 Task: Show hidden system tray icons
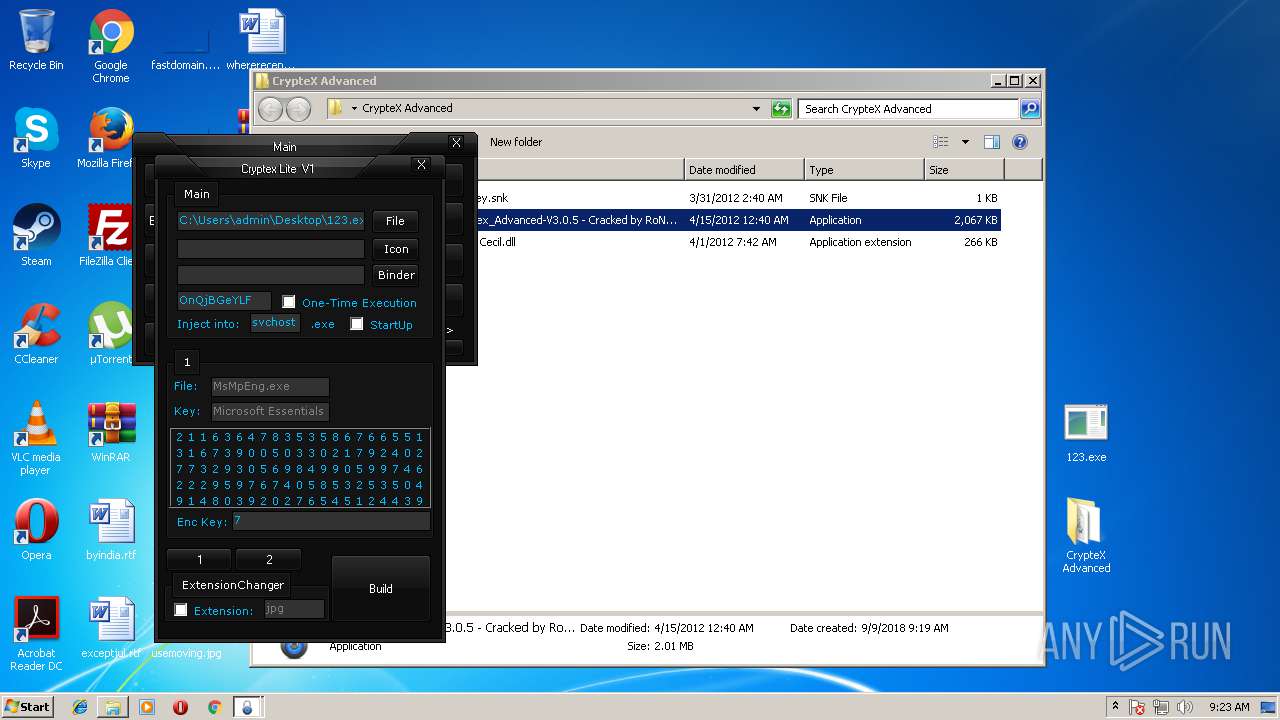click(x=1115, y=707)
